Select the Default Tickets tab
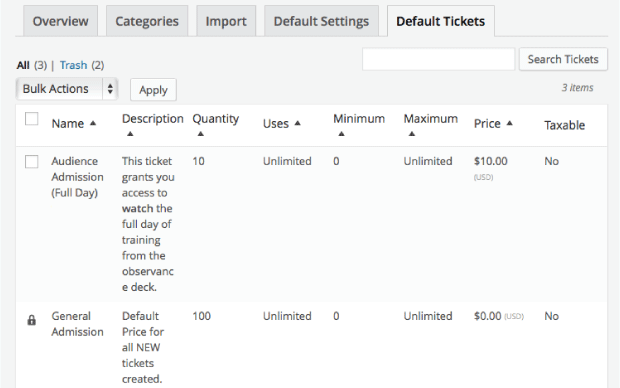 (440, 21)
